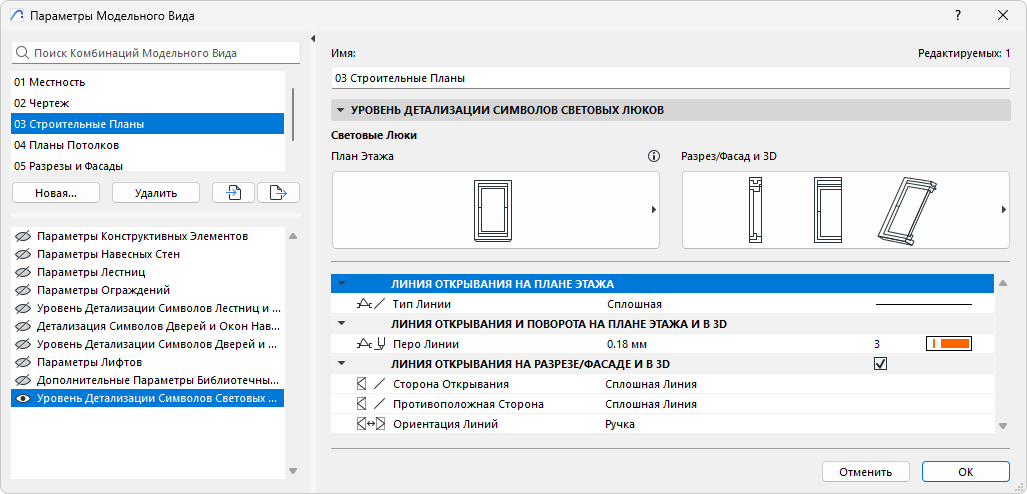Viewport: 1027px width, 494px height.
Task: Click the crossed eye beside Детализация Символов Дверей и Окон
Action: pyautogui.click(x=24, y=326)
